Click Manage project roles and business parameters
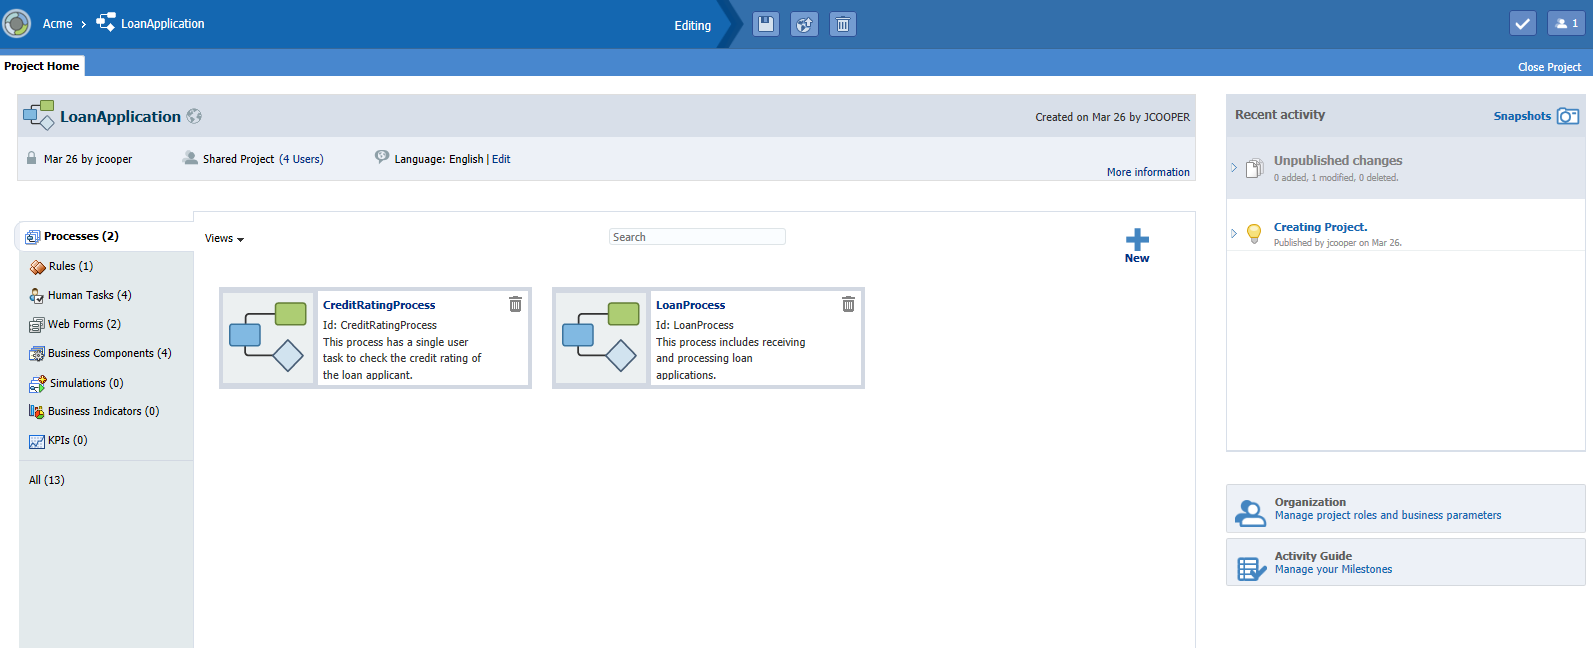Screen dimensions: 1593x648 (x=1388, y=516)
